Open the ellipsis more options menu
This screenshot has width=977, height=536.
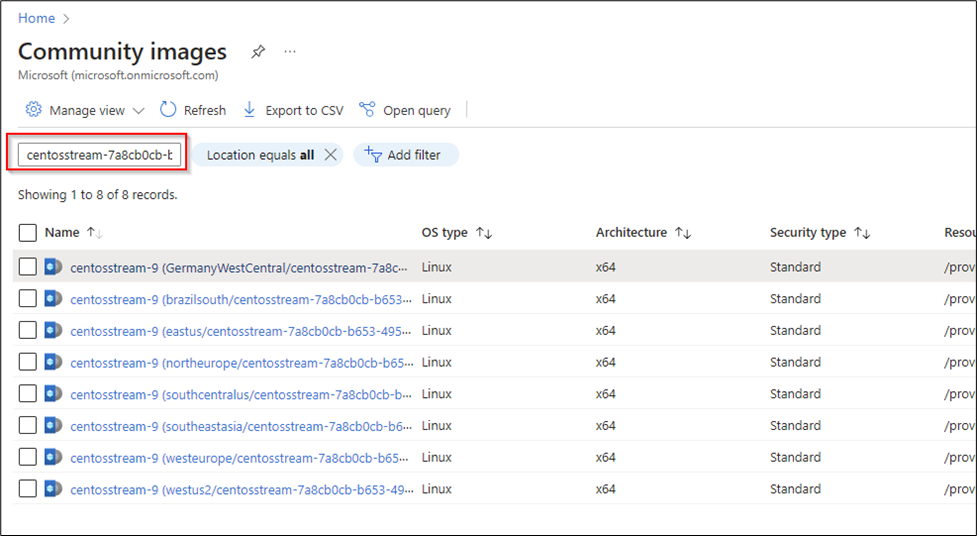pos(290,52)
